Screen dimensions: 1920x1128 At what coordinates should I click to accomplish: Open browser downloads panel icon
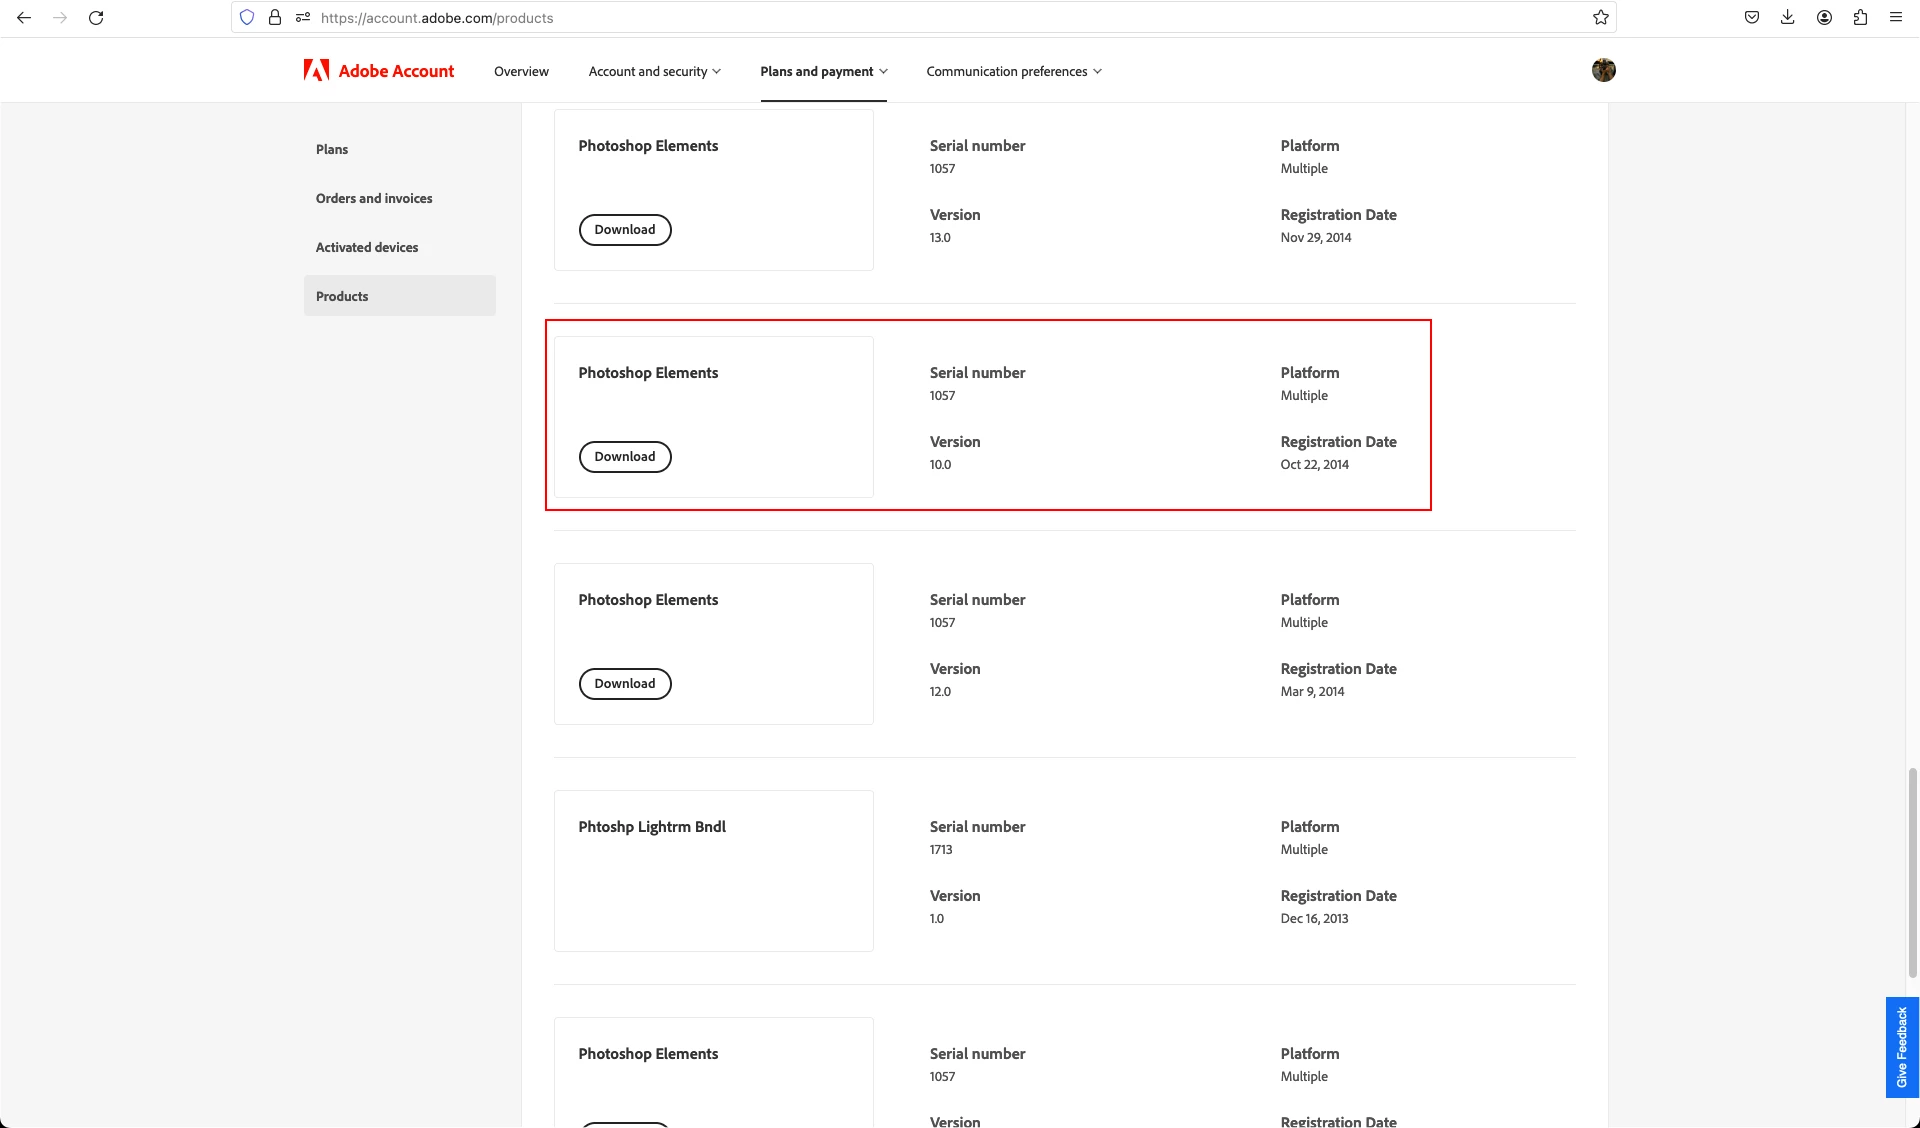point(1788,18)
